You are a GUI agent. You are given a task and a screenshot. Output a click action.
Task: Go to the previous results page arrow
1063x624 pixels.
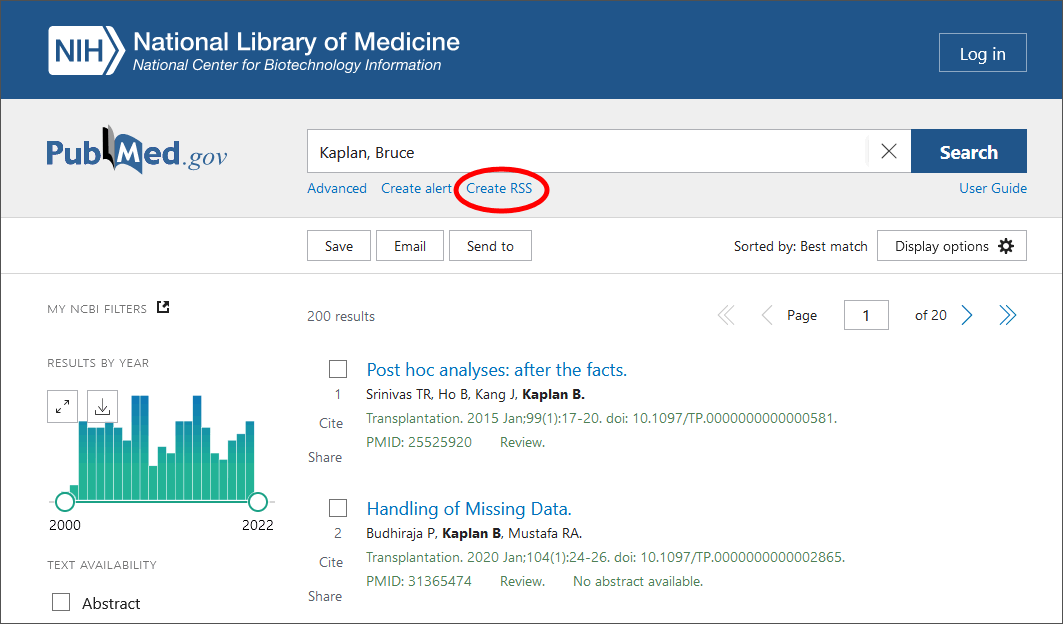pos(767,315)
